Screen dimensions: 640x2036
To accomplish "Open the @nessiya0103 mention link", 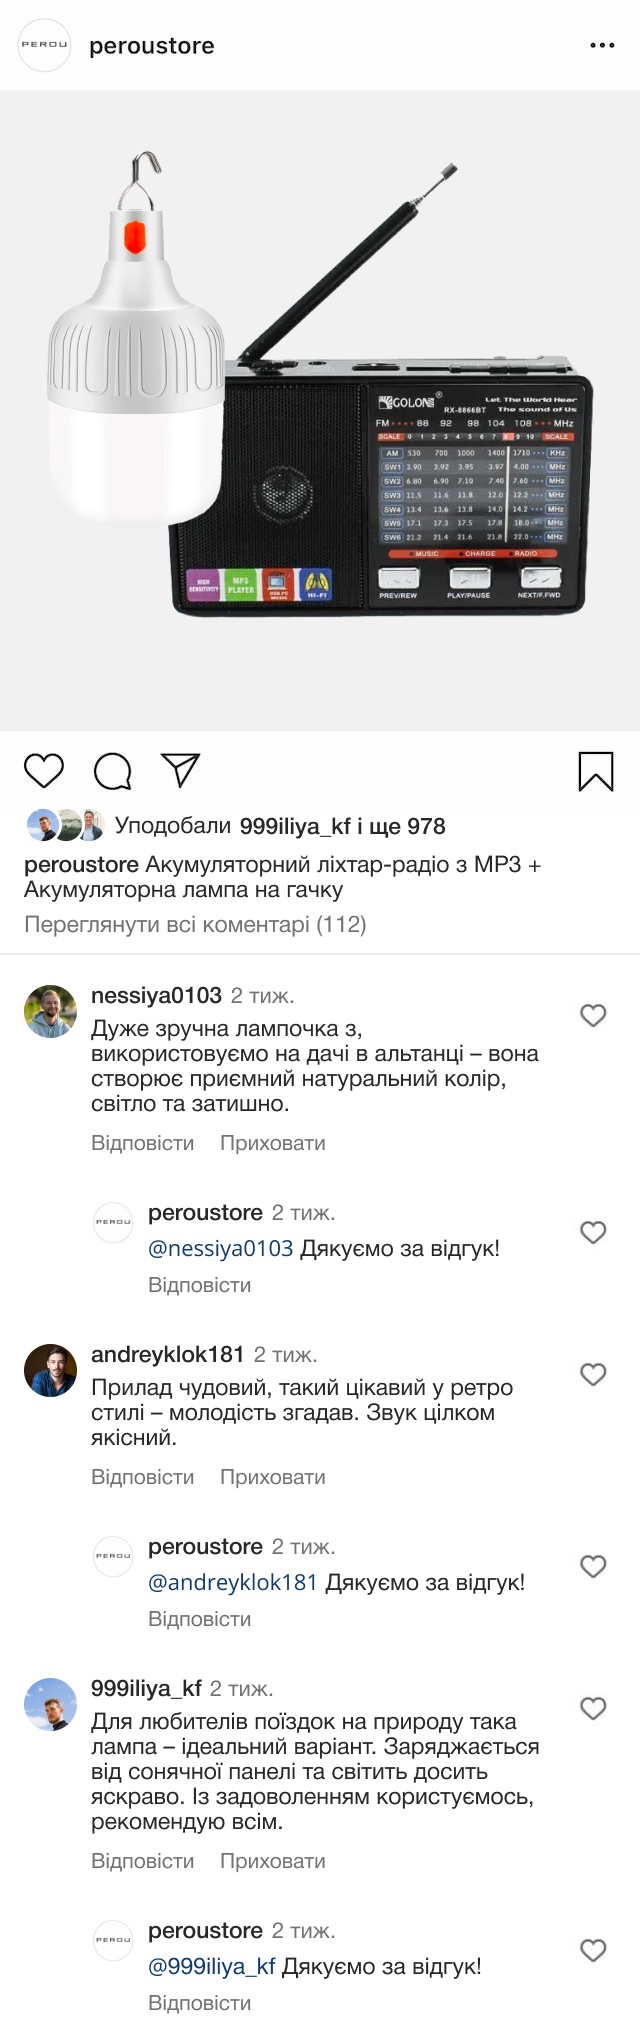I will (x=220, y=1248).
